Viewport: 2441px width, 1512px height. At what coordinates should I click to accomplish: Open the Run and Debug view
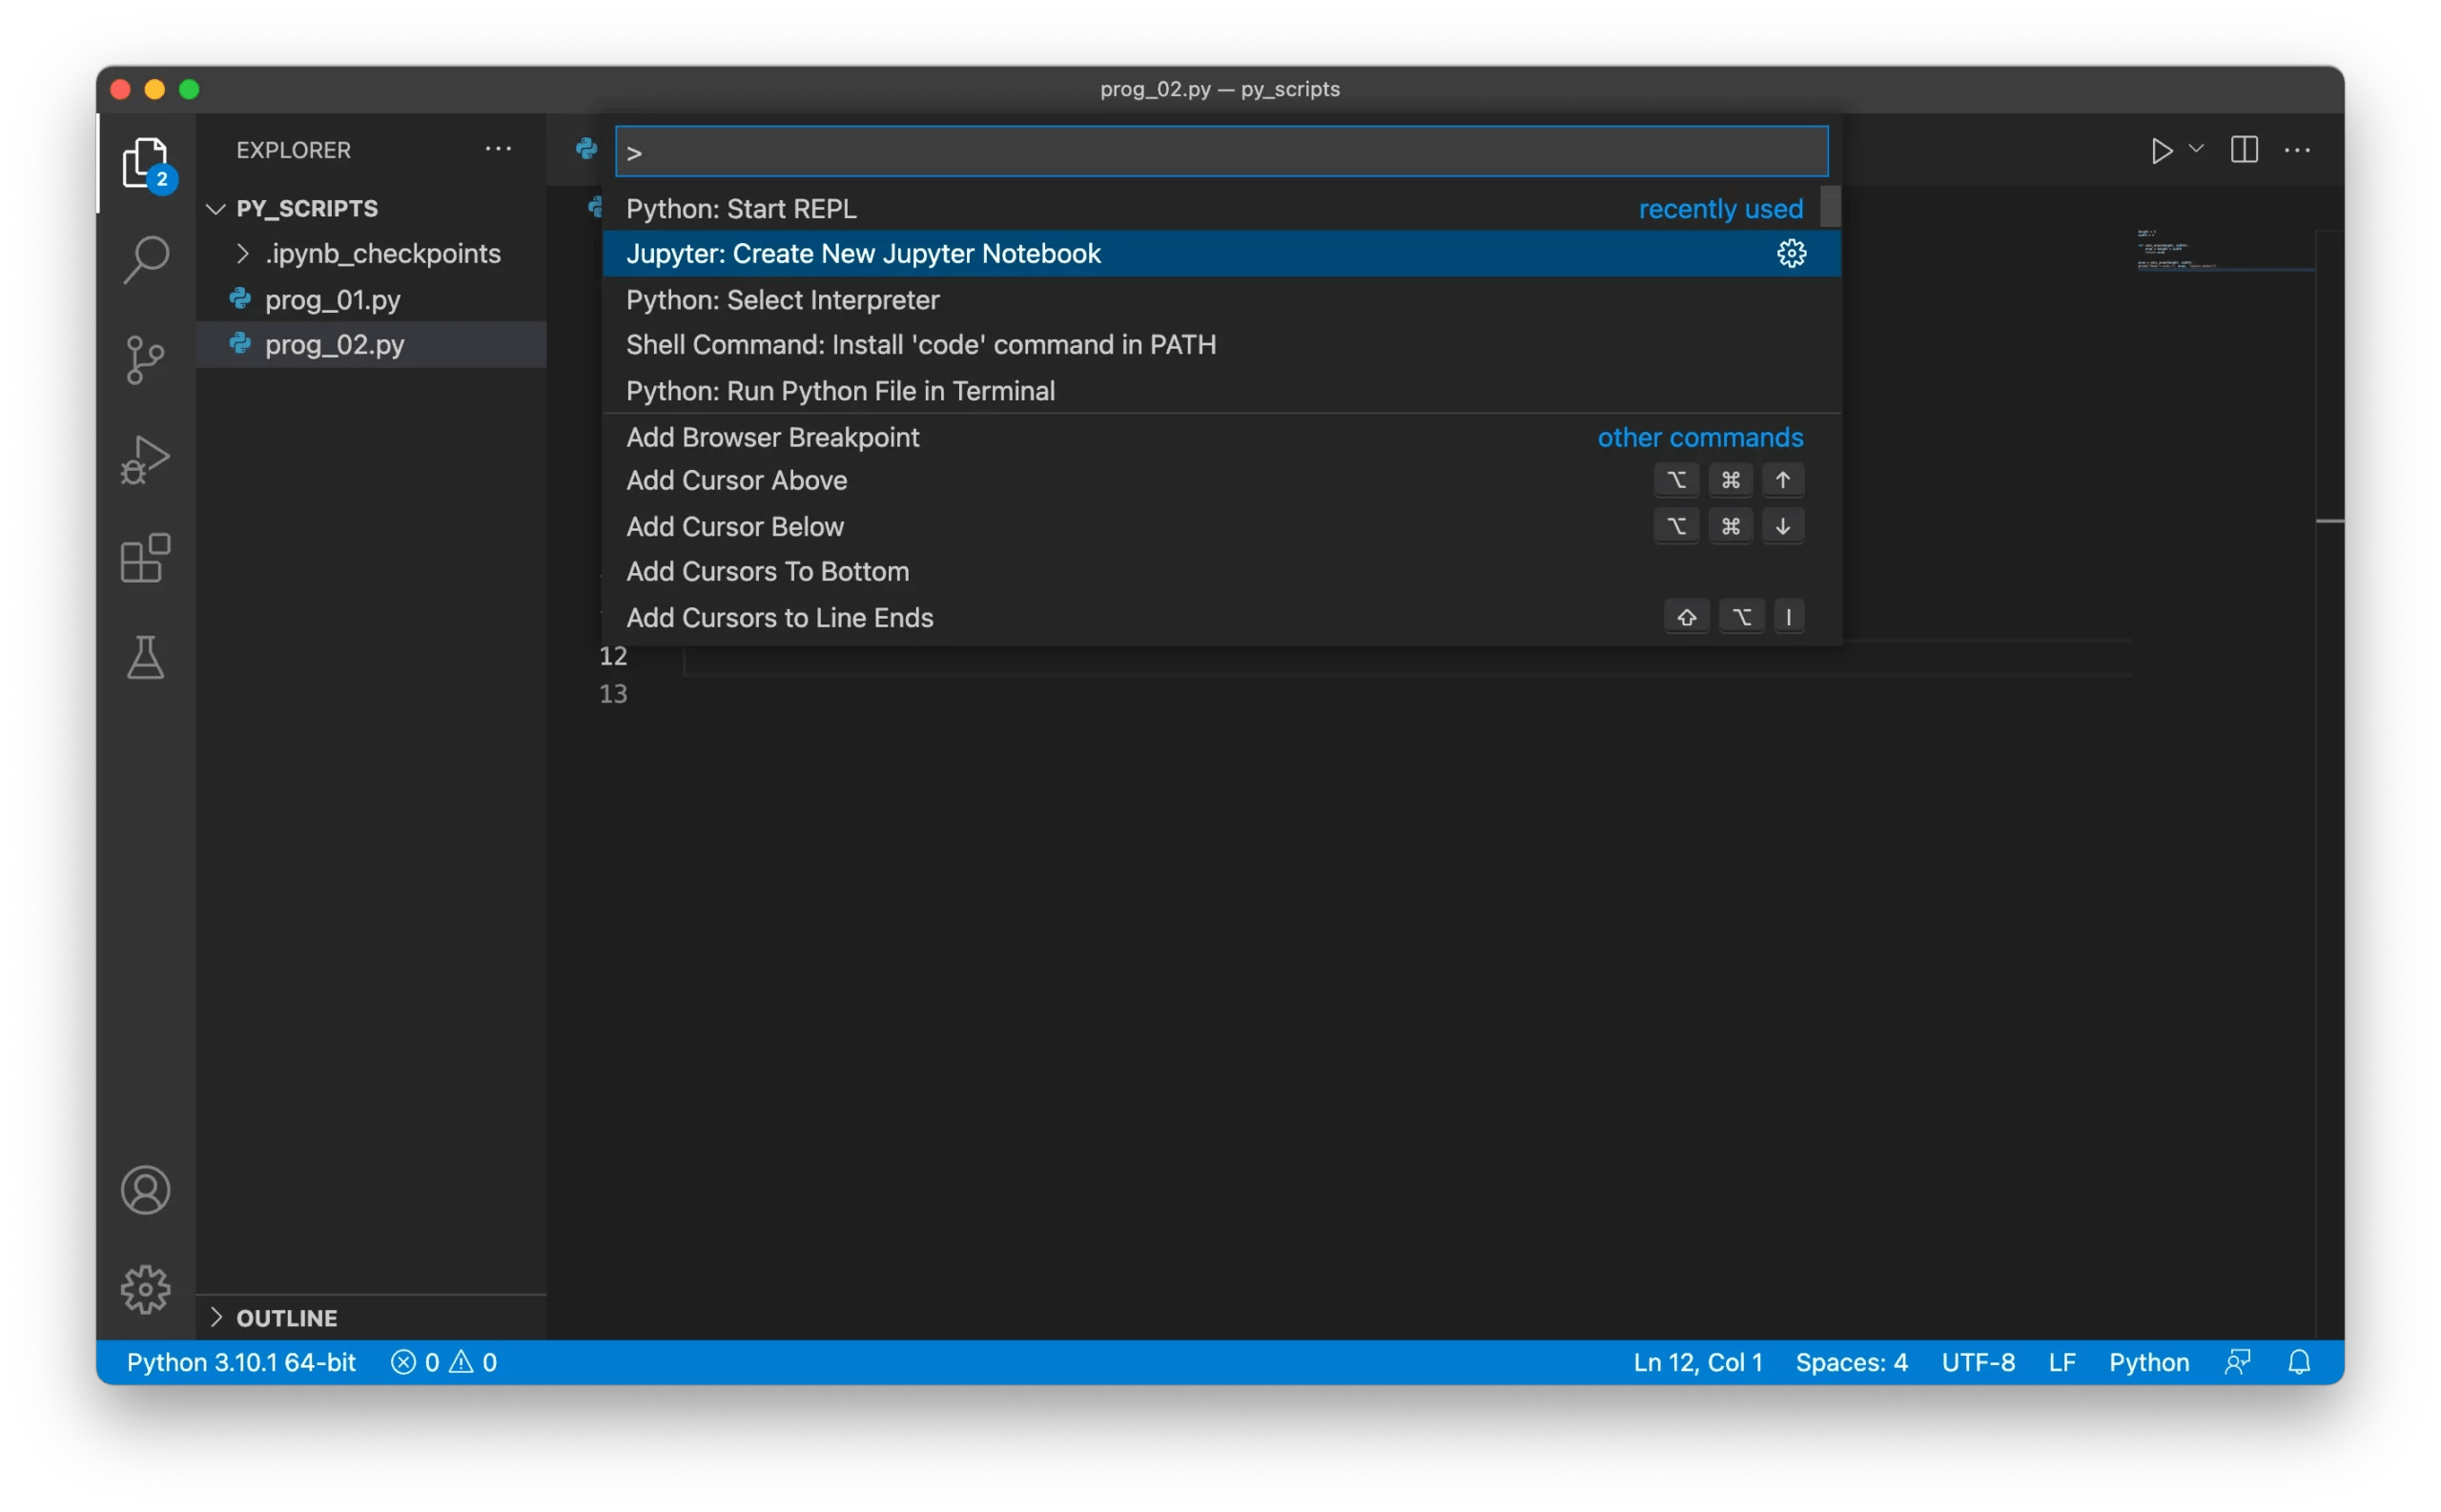point(146,458)
